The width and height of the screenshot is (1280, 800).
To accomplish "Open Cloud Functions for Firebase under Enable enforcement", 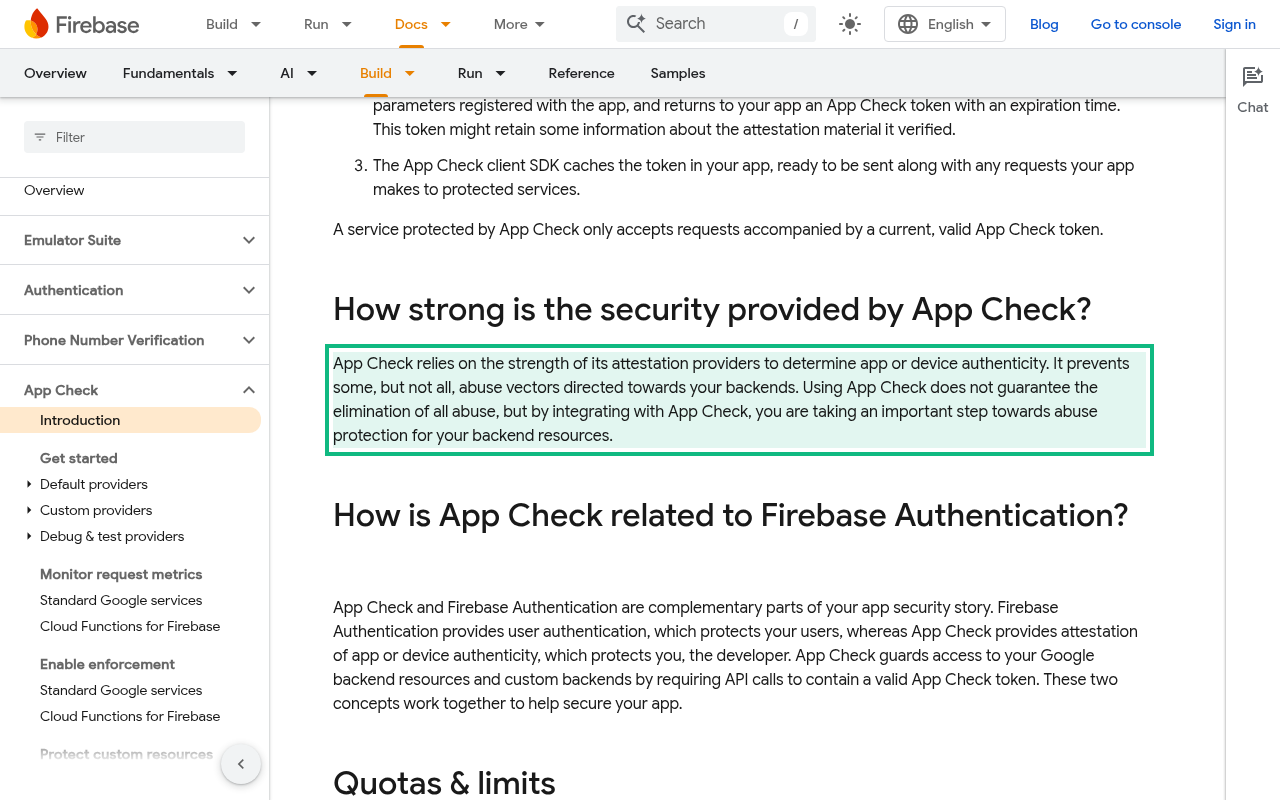I will click(x=130, y=716).
